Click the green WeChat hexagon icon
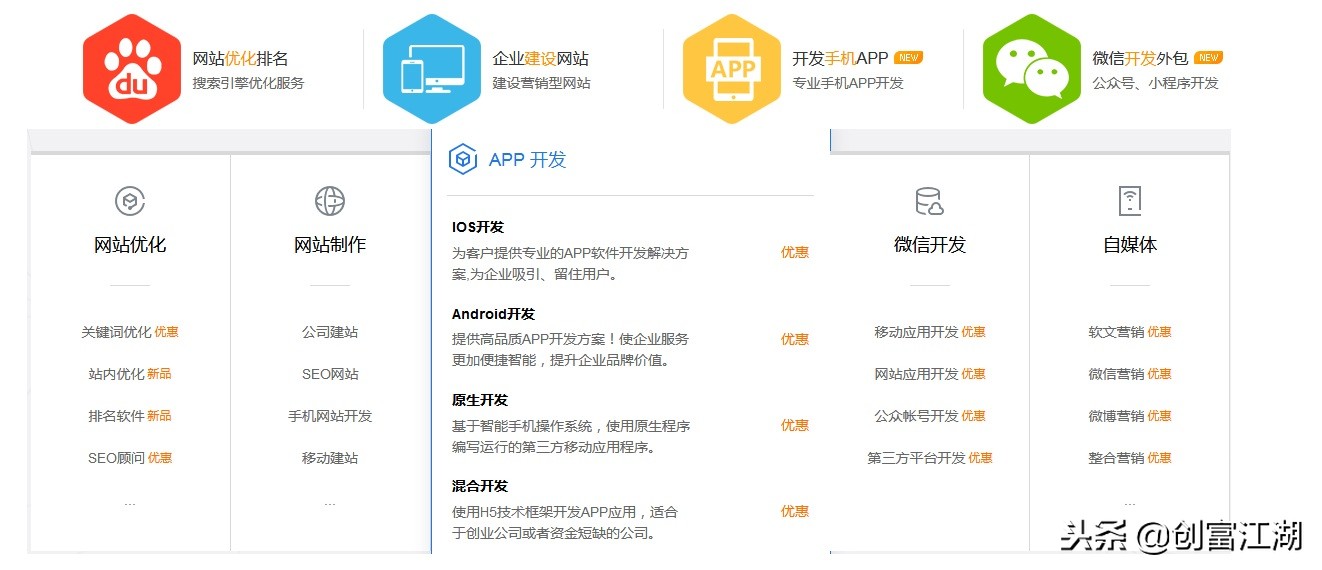Screen dimensions: 1322x570 pyautogui.click(x=1032, y=69)
